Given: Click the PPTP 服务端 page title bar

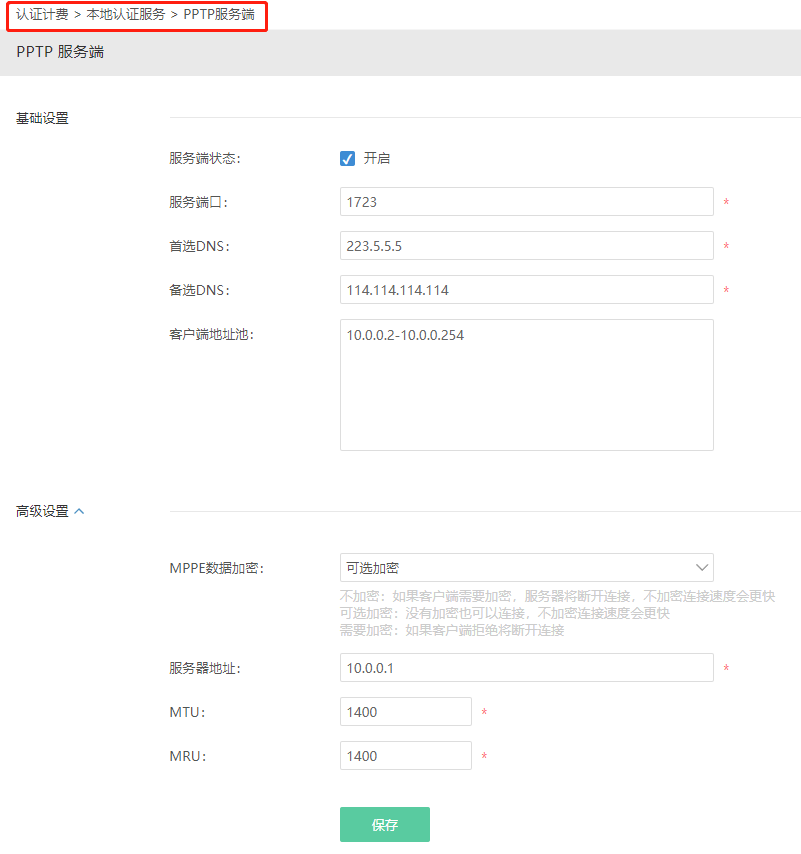Looking at the screenshot, I should coord(60,52).
